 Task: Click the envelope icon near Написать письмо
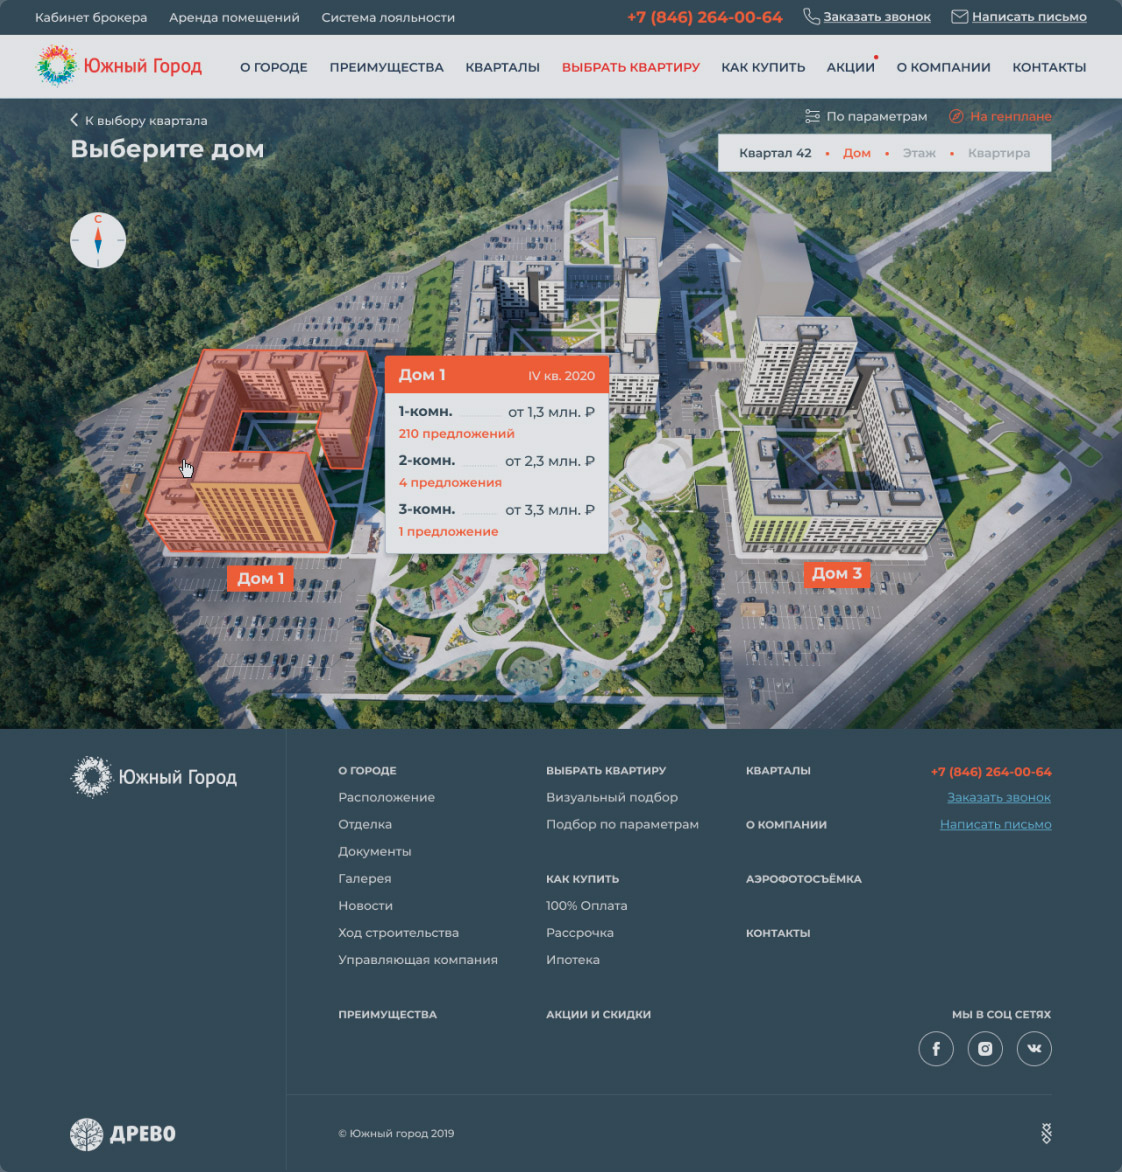coord(959,17)
